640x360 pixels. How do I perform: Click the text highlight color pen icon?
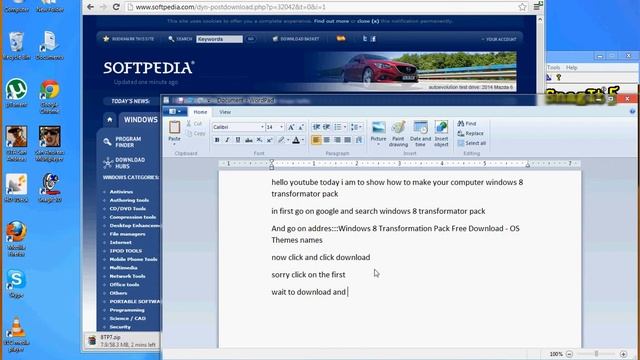(x=281, y=140)
